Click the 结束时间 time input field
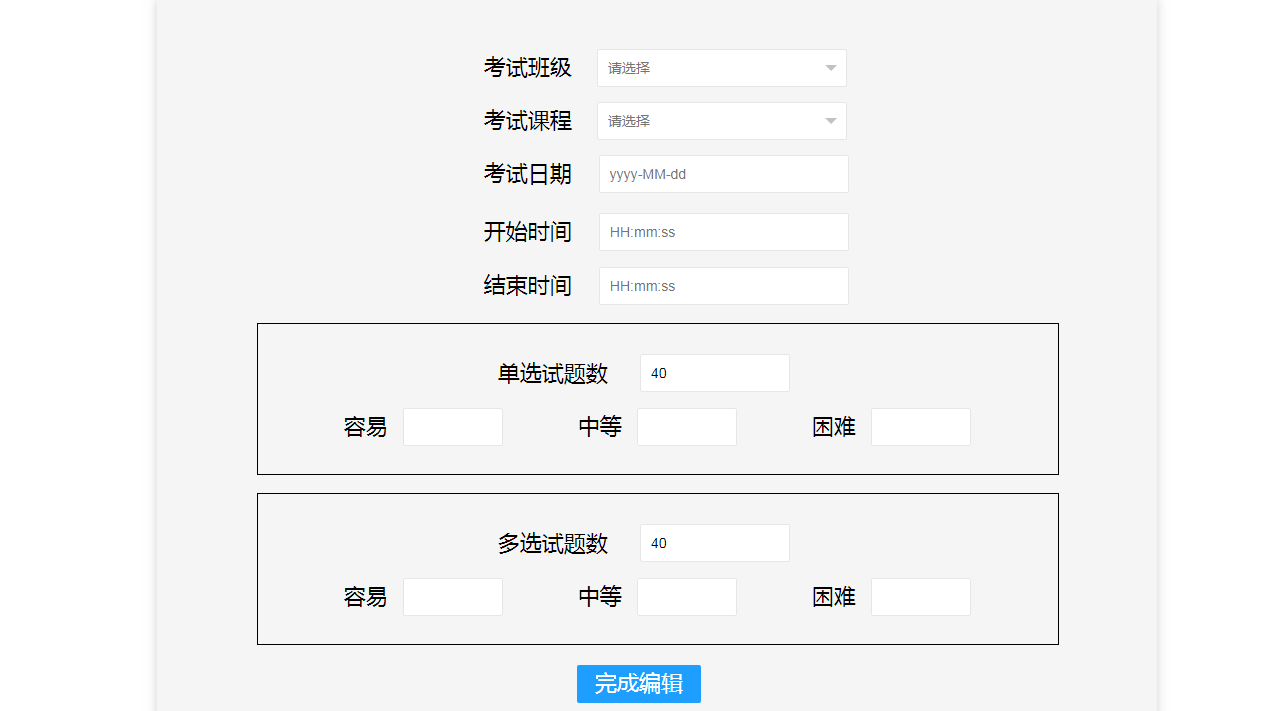This screenshot has height=711, width=1282. 723,285
